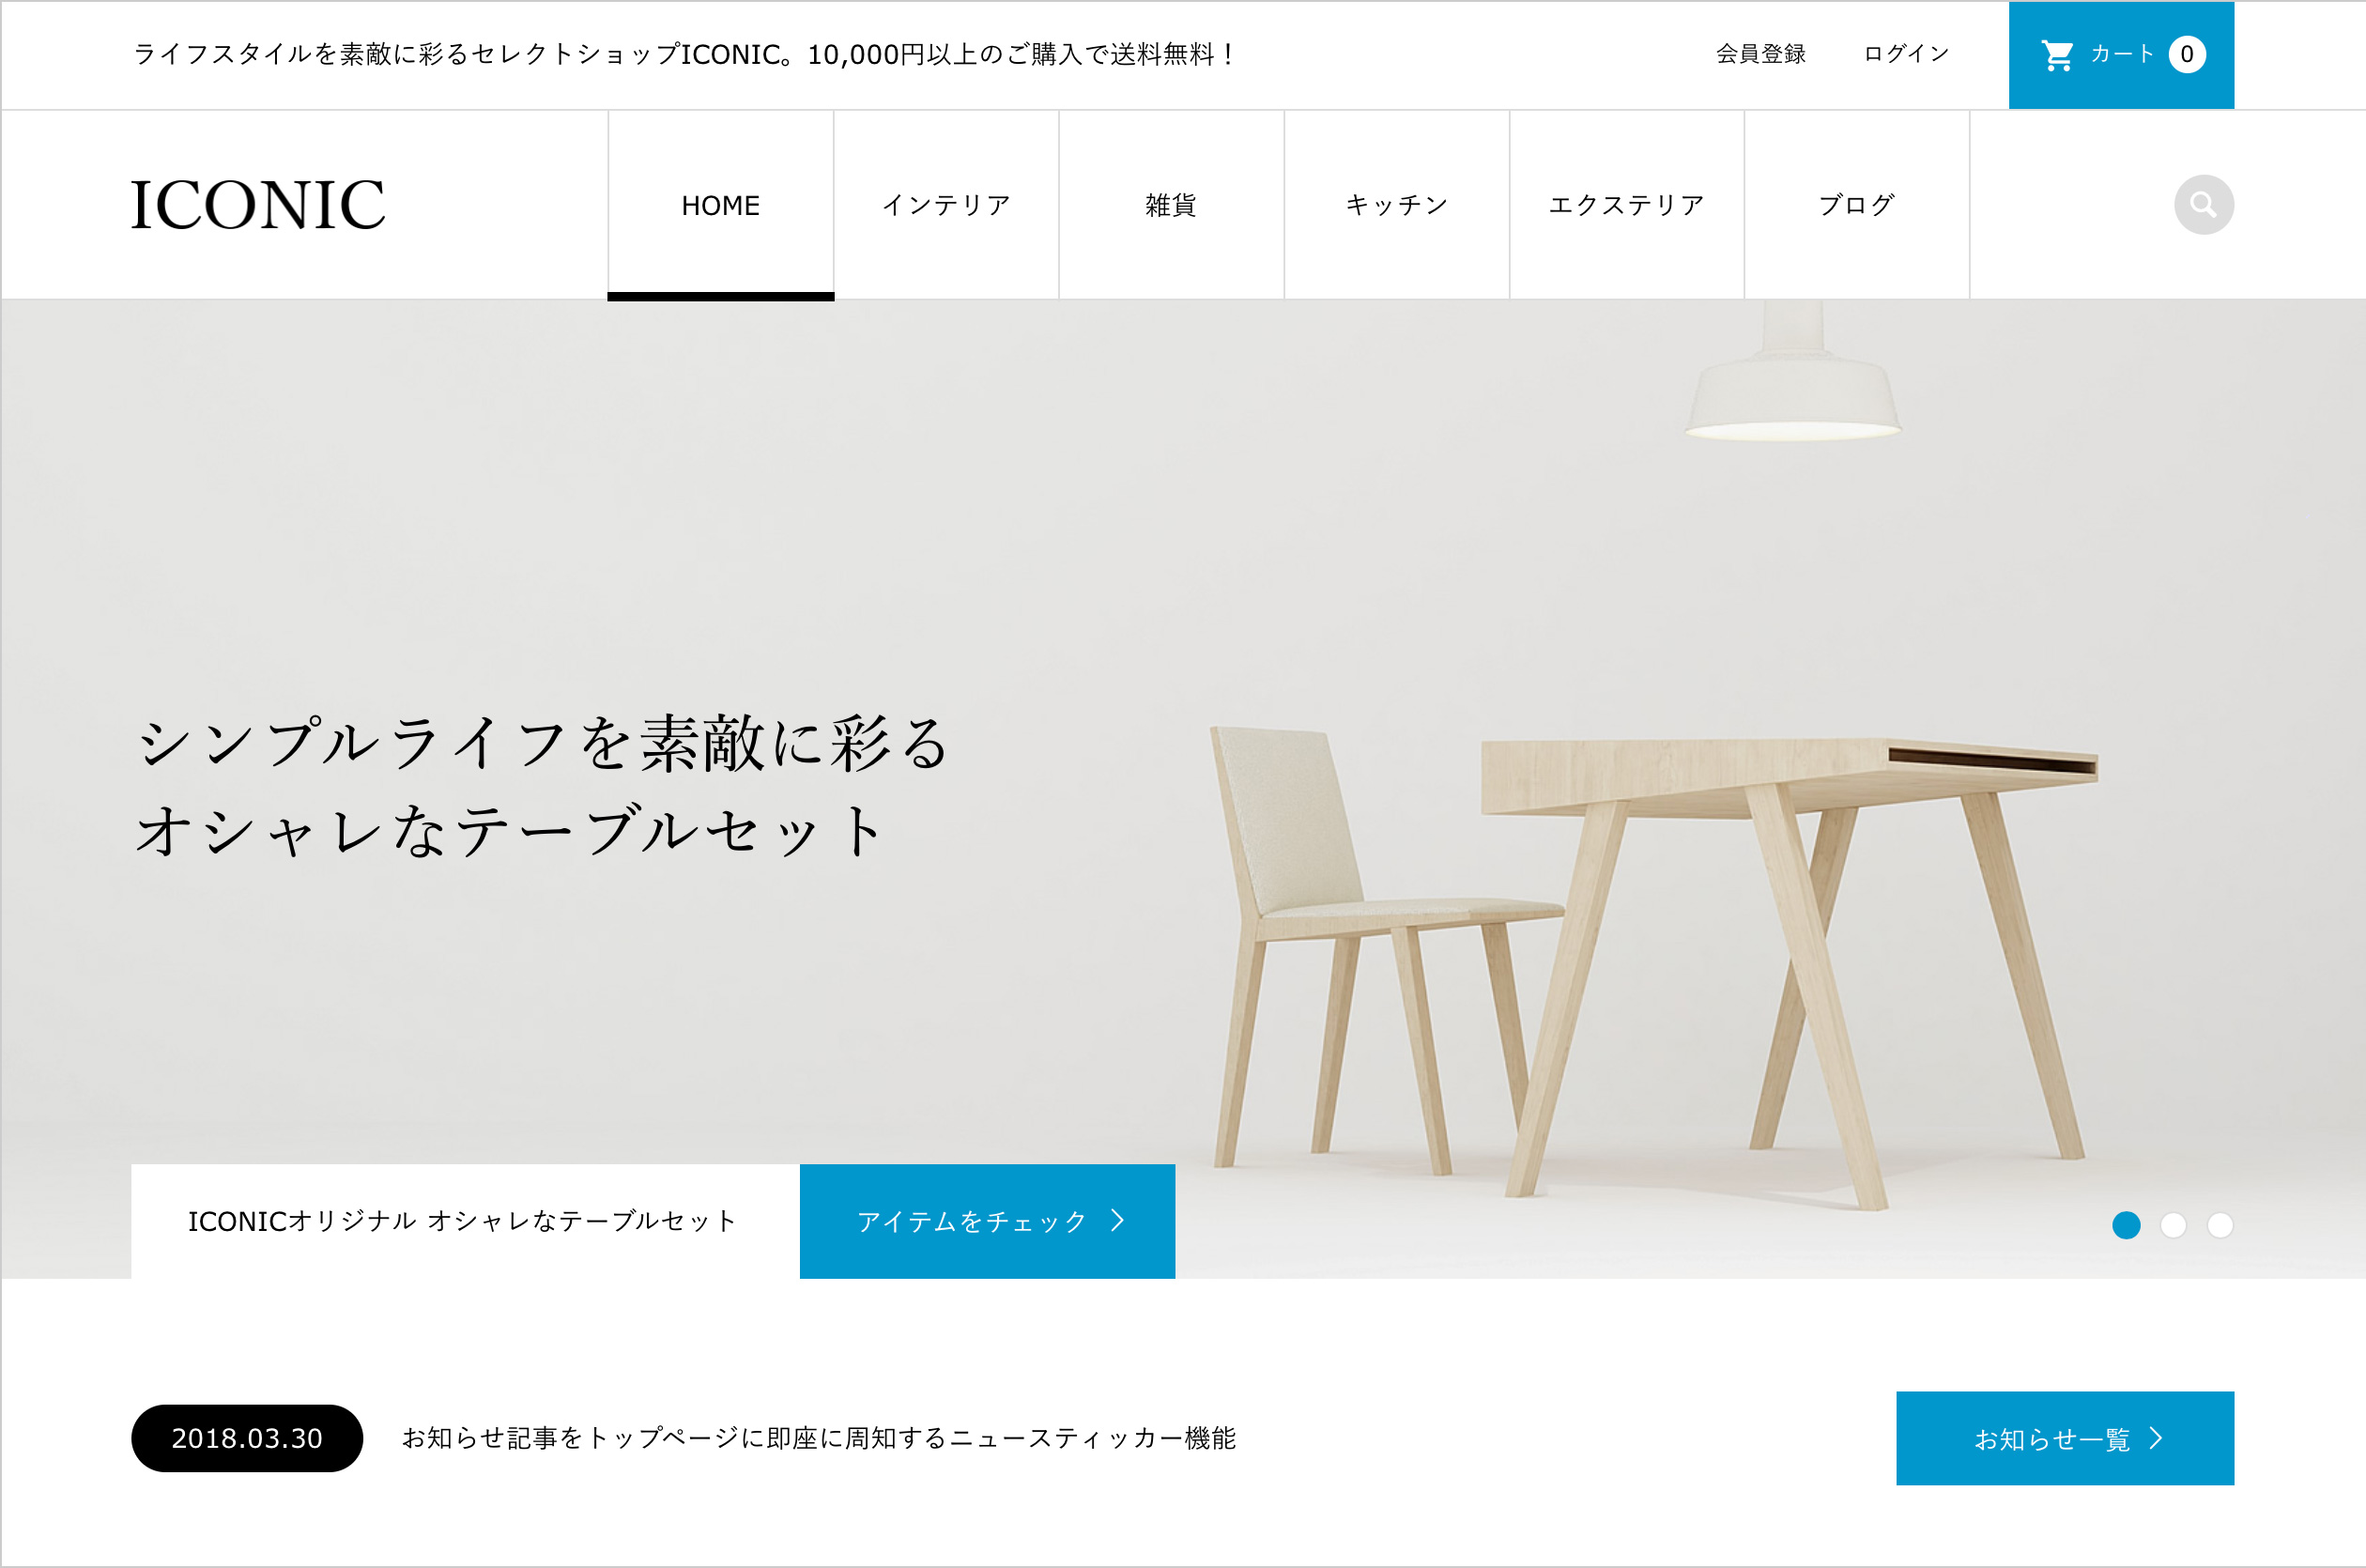Click the 2018.03.30 date badge
Viewport: 2366px width, 1568px height.
click(247, 1438)
